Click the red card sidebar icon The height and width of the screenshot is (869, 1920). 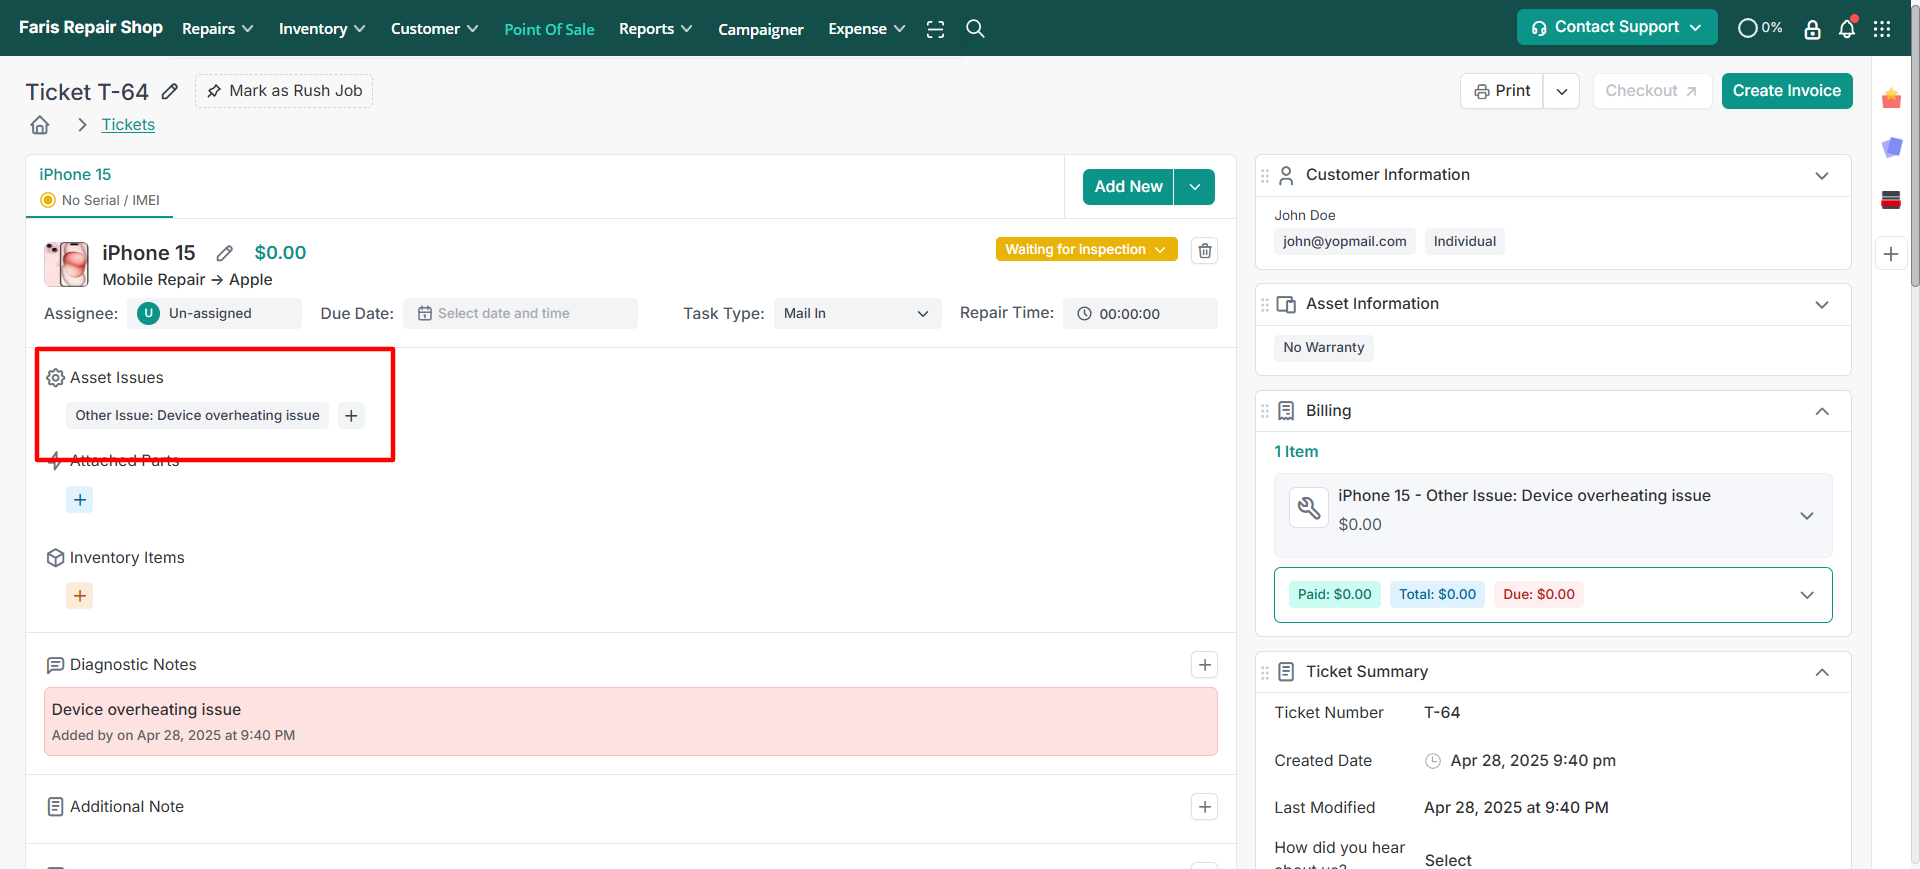pyautogui.click(x=1891, y=200)
